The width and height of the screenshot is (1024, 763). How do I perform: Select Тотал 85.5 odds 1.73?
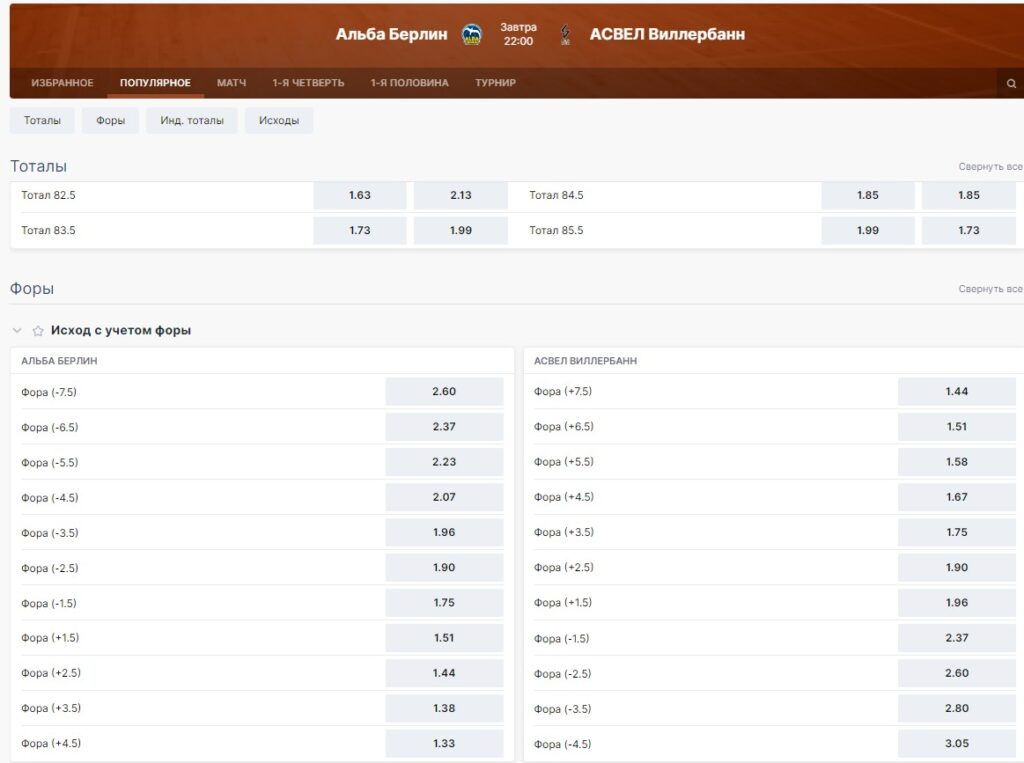coord(968,231)
